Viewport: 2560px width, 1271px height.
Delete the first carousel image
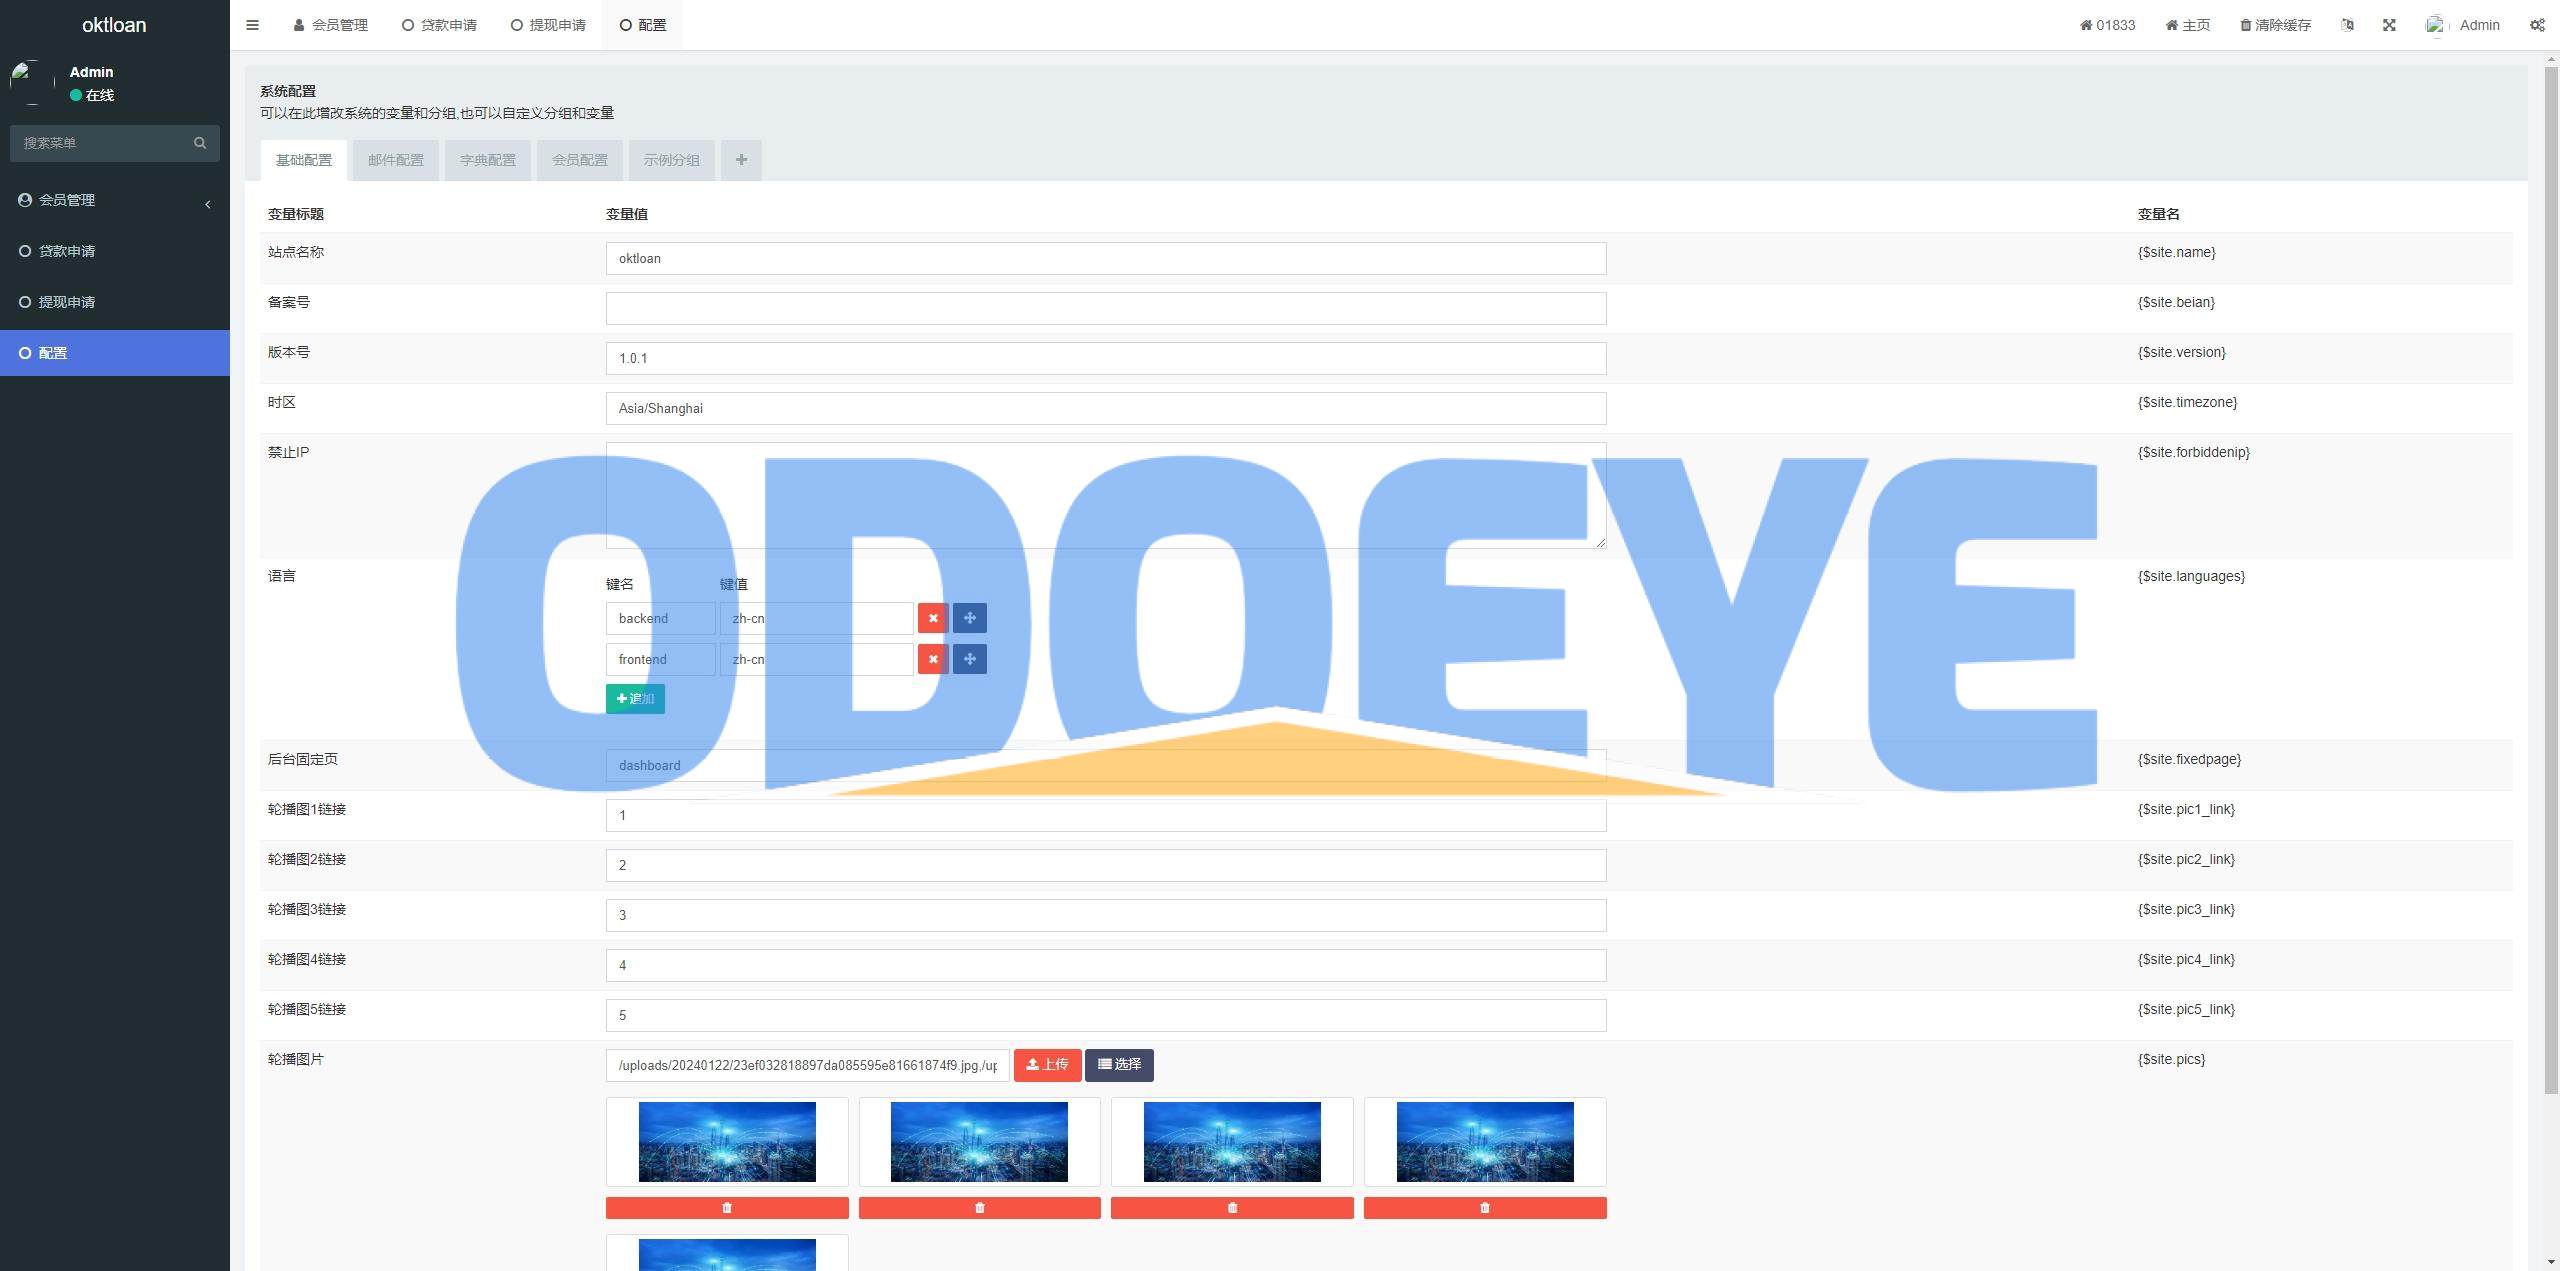[727, 1208]
